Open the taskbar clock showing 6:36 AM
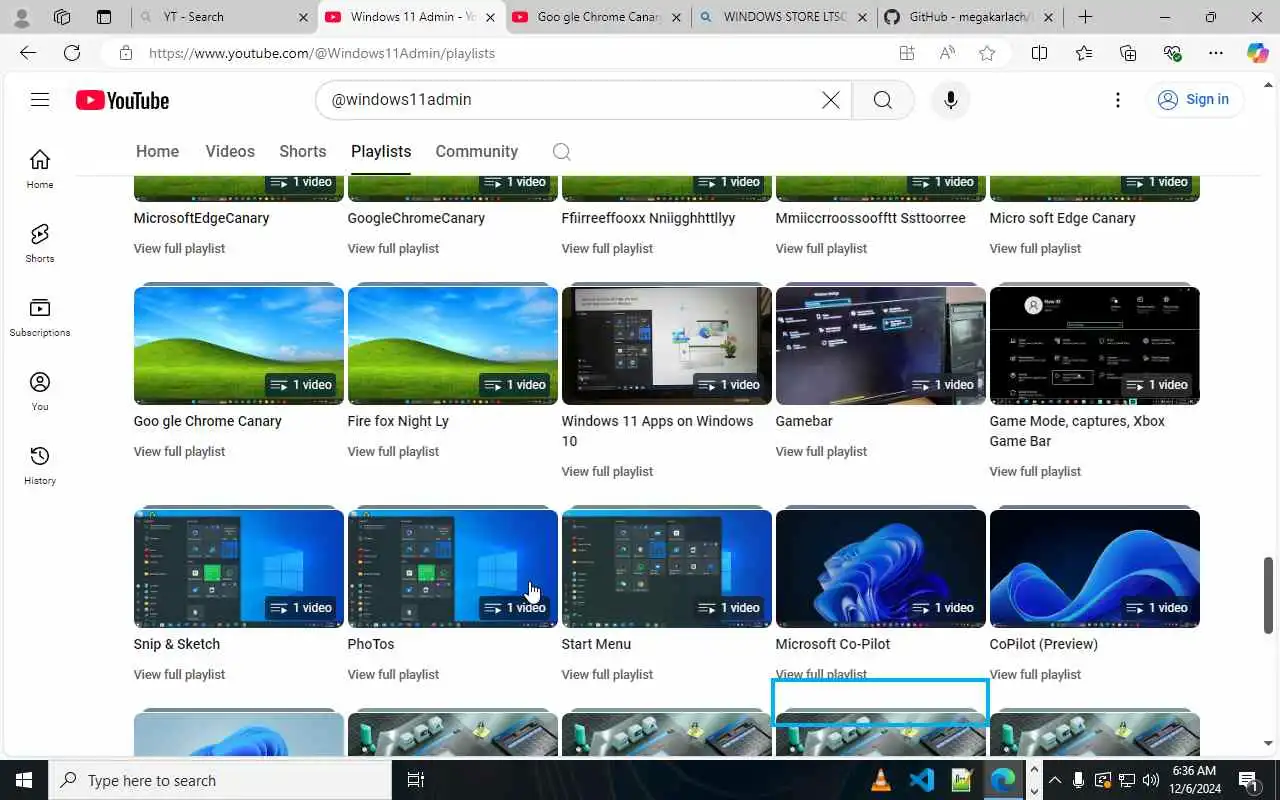Screen dimensions: 1280x800 [x=1193, y=780]
